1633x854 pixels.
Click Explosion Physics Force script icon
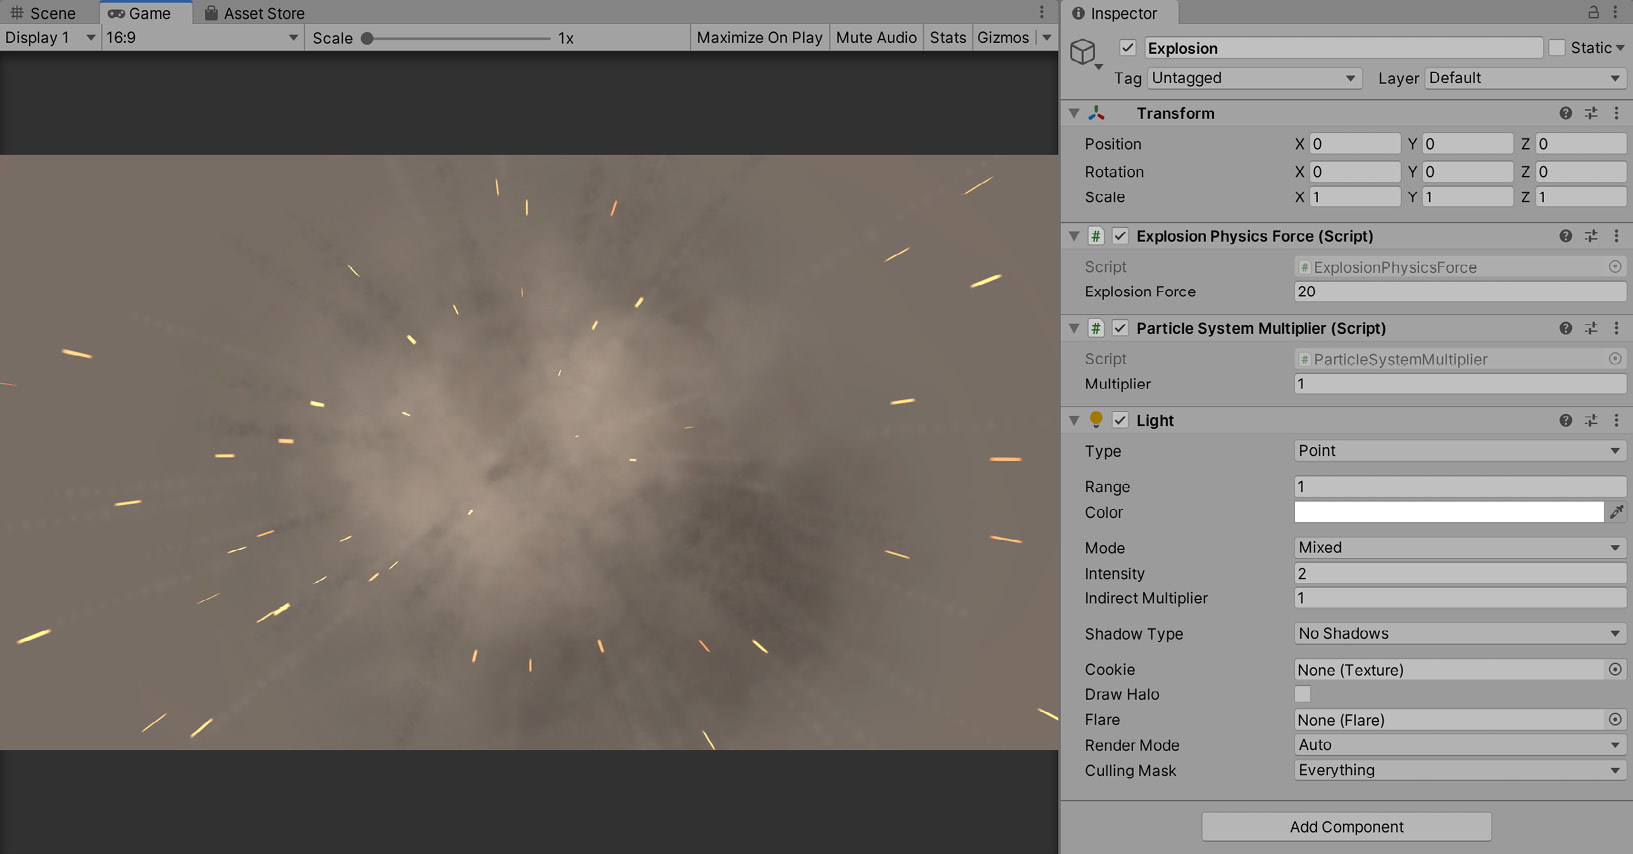pos(1096,236)
